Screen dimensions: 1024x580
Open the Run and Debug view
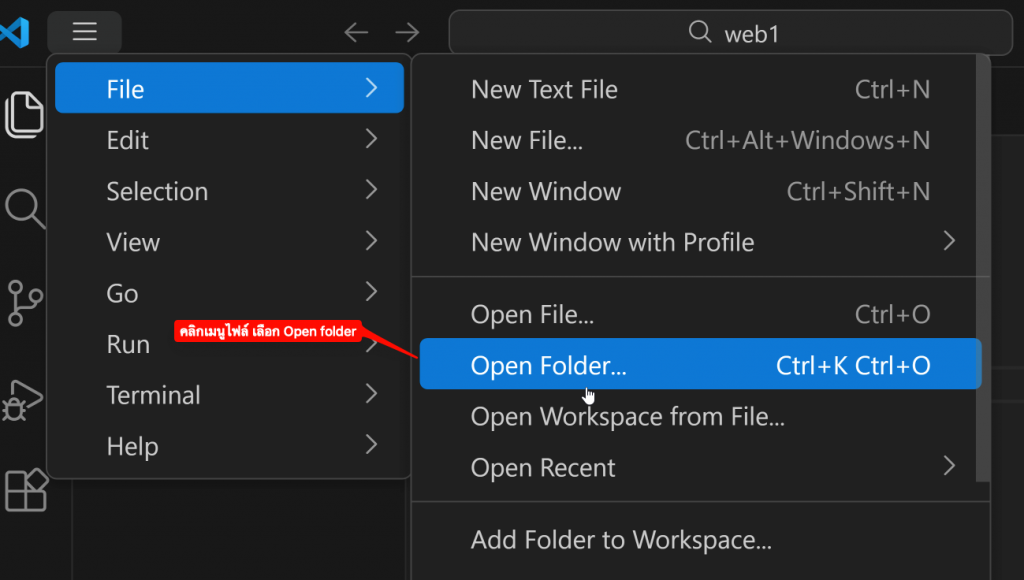22,398
